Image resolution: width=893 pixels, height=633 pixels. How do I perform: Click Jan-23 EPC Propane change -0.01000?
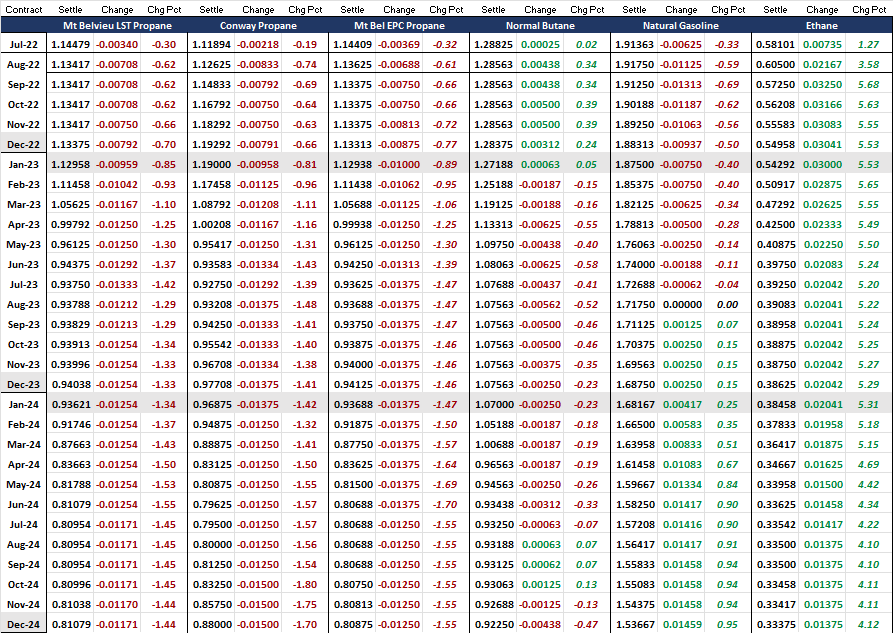[399, 165]
